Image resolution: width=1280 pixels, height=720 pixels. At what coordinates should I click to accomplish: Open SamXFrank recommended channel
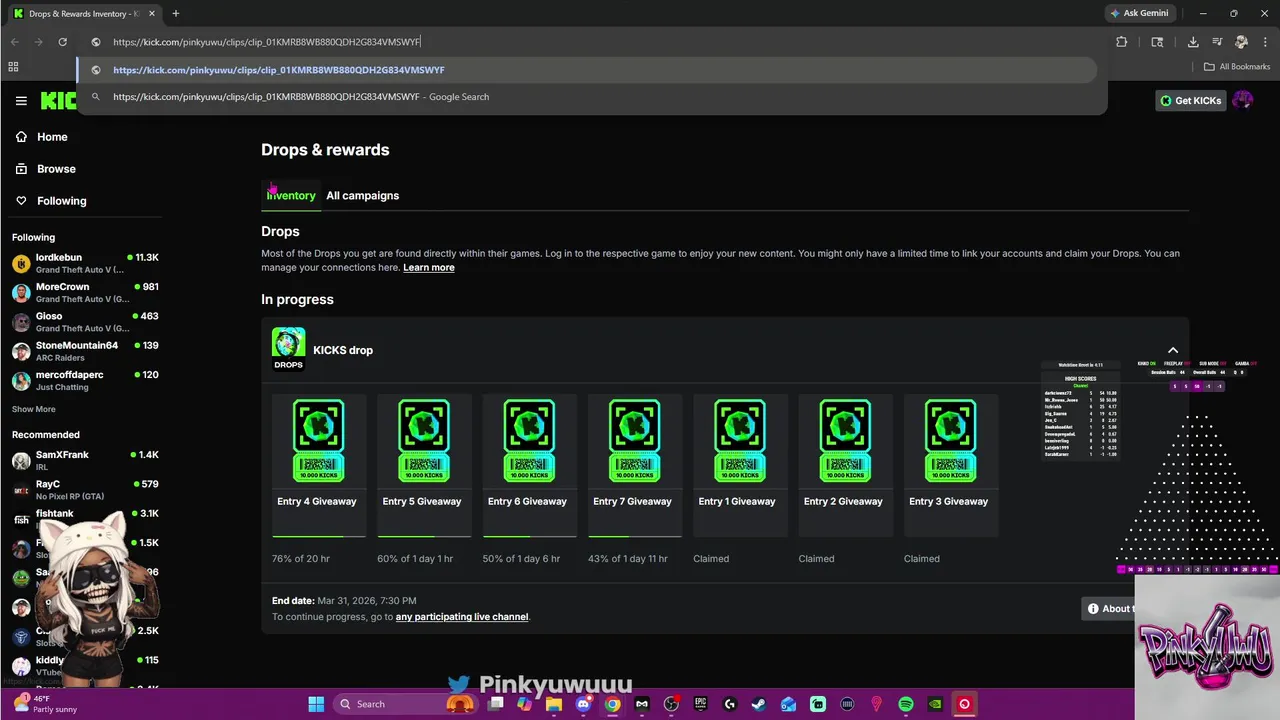click(84, 460)
